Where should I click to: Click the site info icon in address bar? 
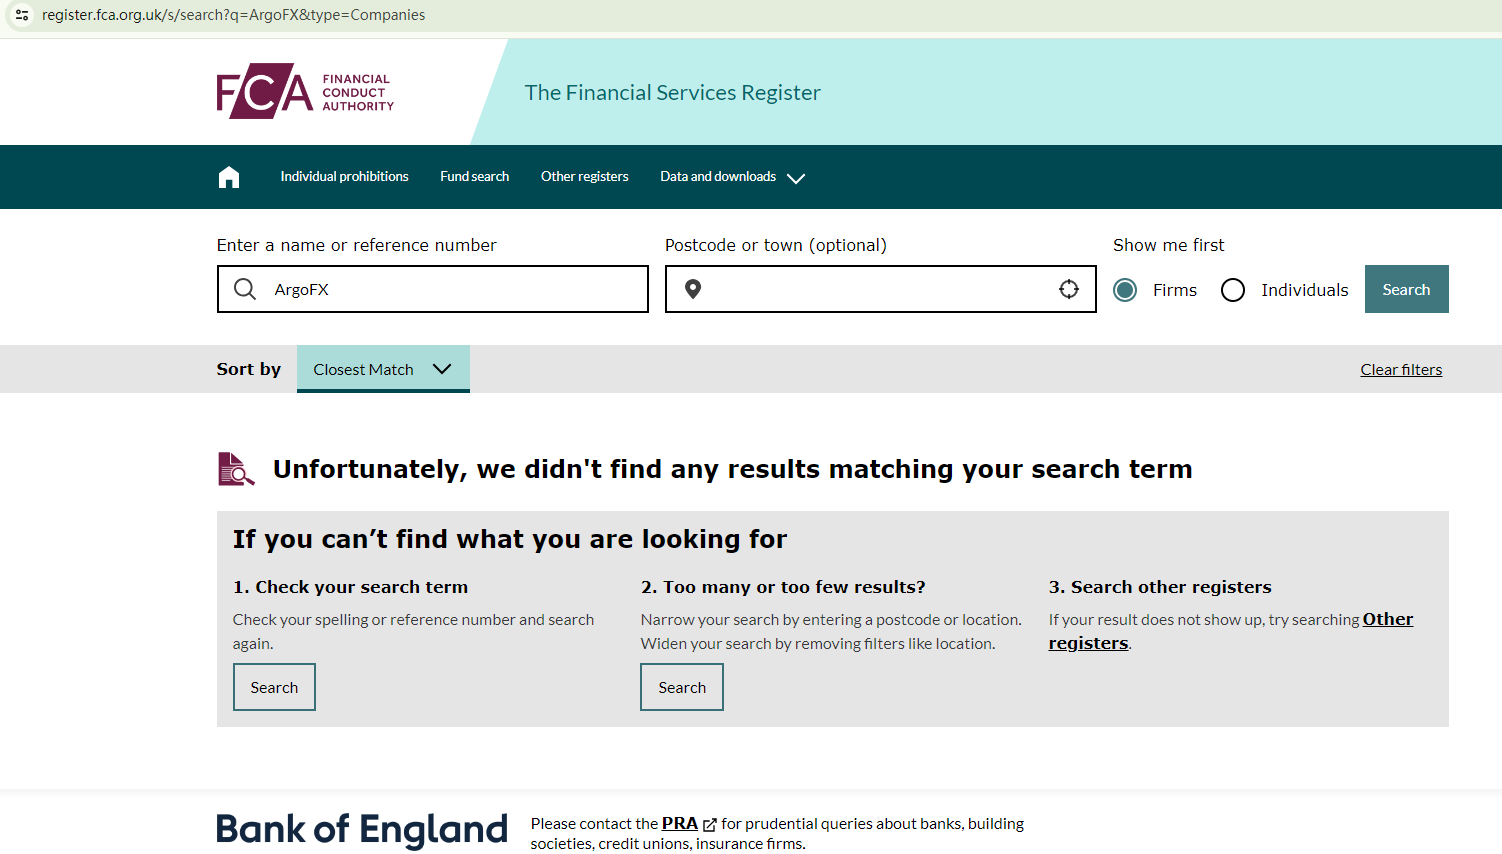[x=22, y=15]
